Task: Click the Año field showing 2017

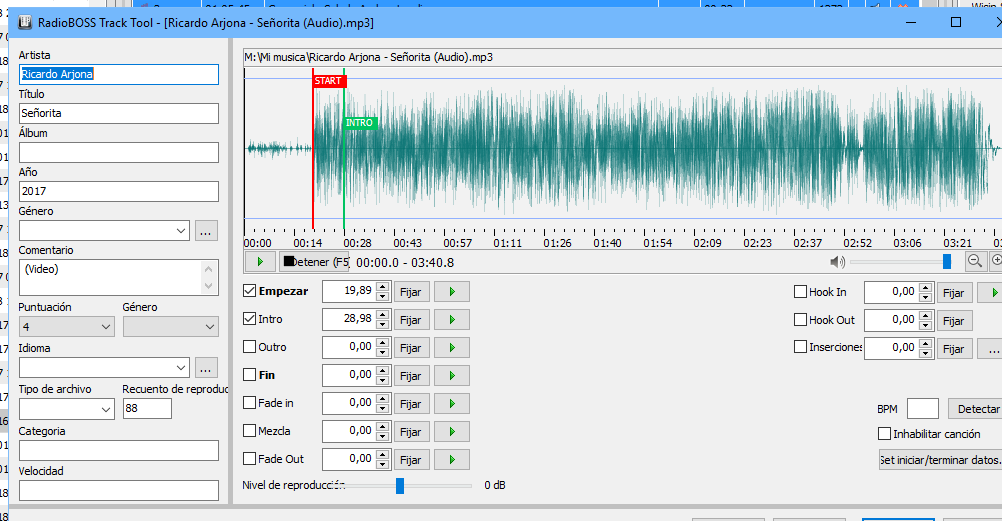Action: point(119,191)
